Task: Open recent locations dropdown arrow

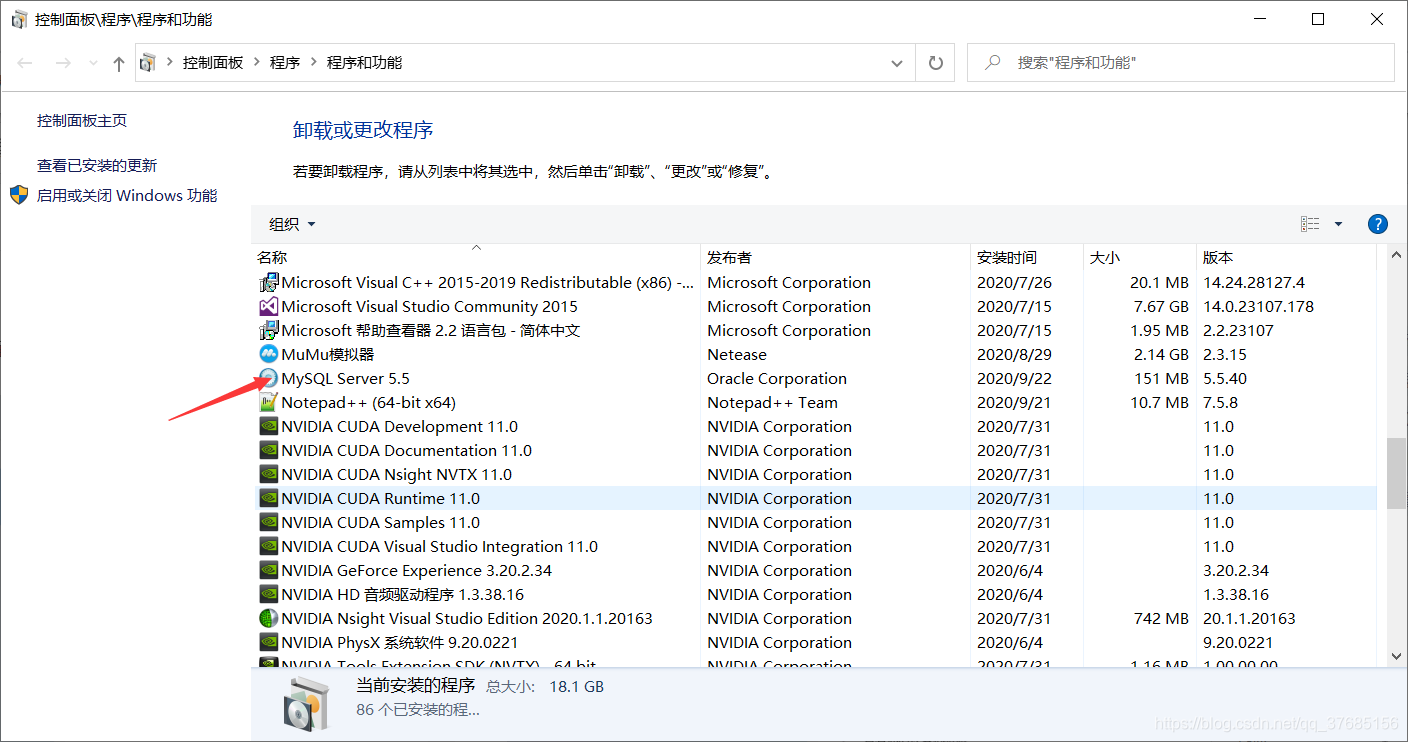Action: [x=93, y=63]
